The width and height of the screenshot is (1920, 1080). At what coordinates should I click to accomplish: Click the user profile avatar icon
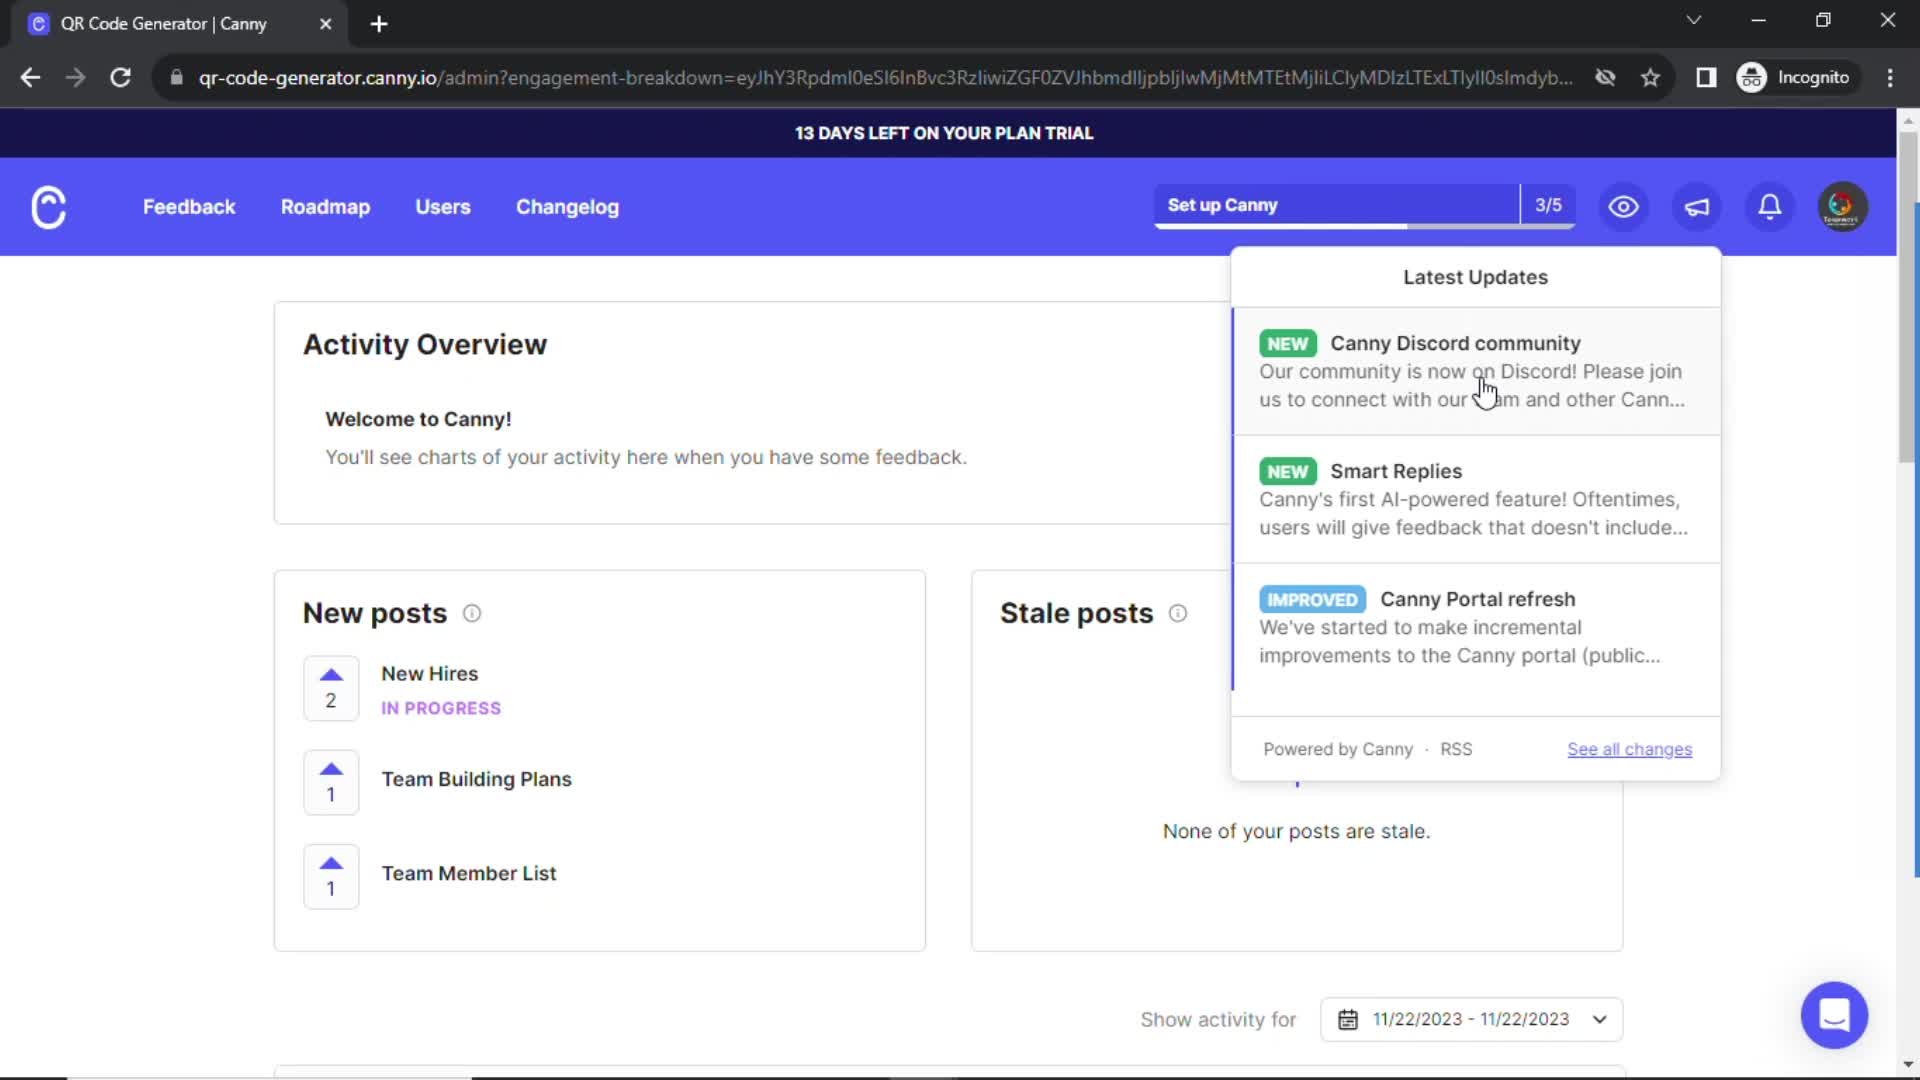click(x=1842, y=207)
